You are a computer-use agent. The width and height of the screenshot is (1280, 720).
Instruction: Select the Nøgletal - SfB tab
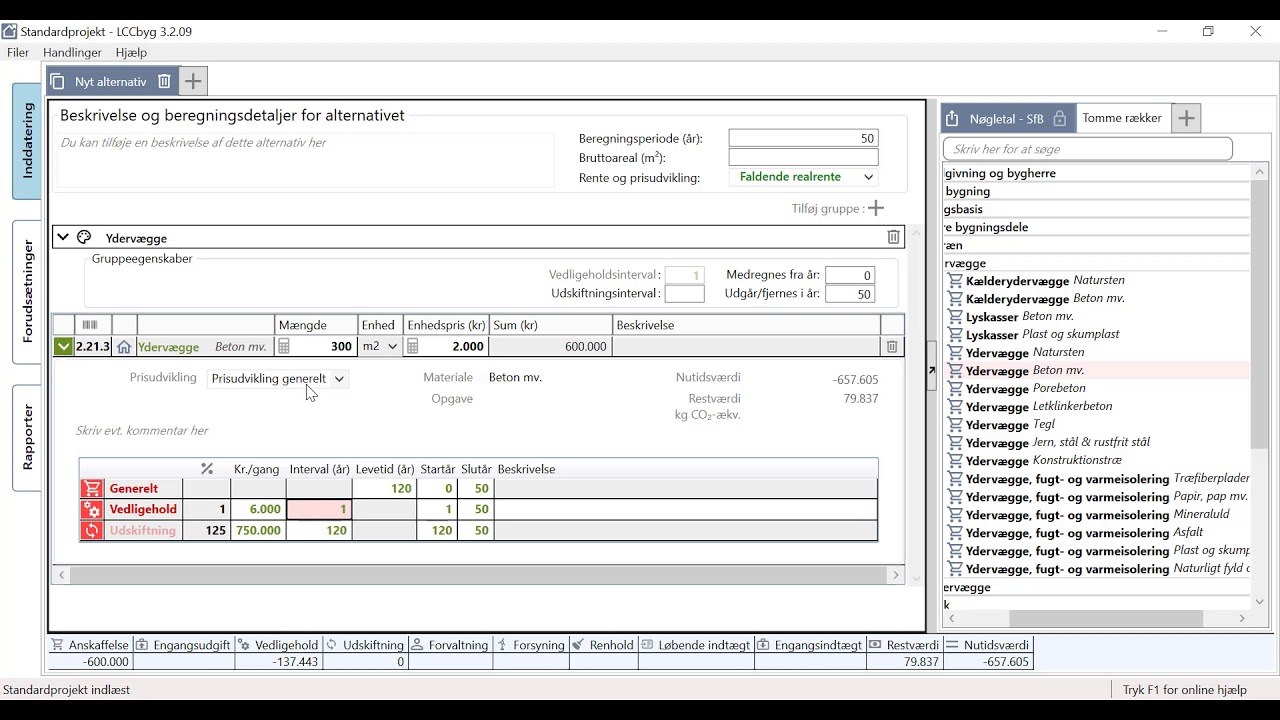(1007, 118)
